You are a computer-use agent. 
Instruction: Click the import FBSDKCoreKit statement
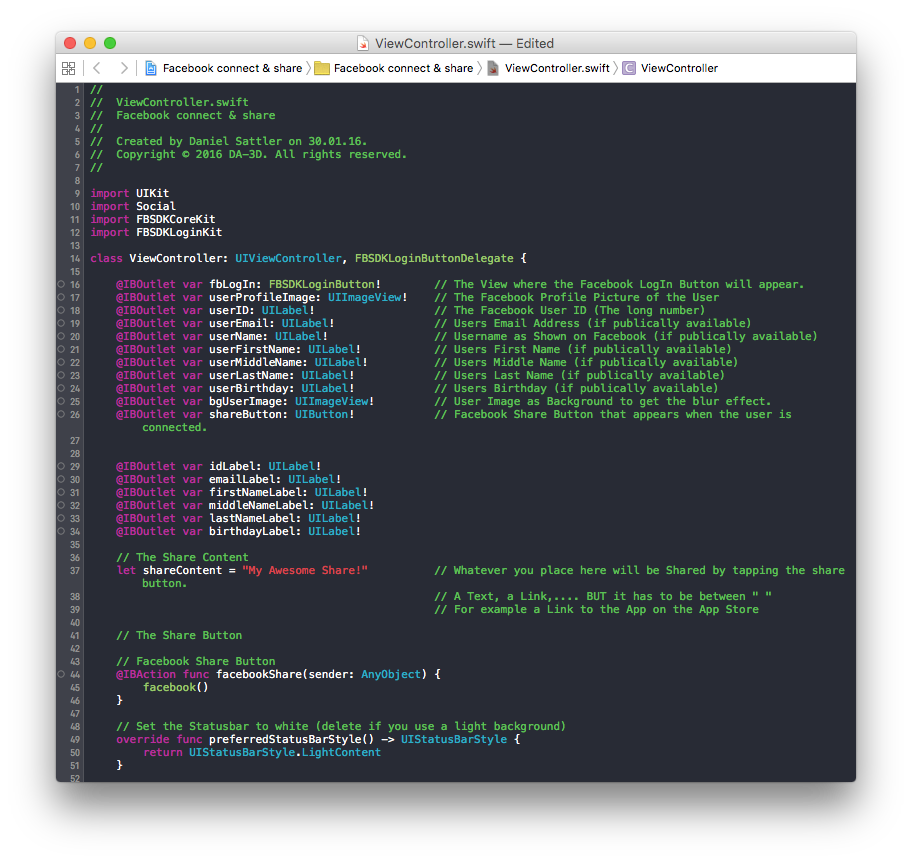(x=152, y=219)
